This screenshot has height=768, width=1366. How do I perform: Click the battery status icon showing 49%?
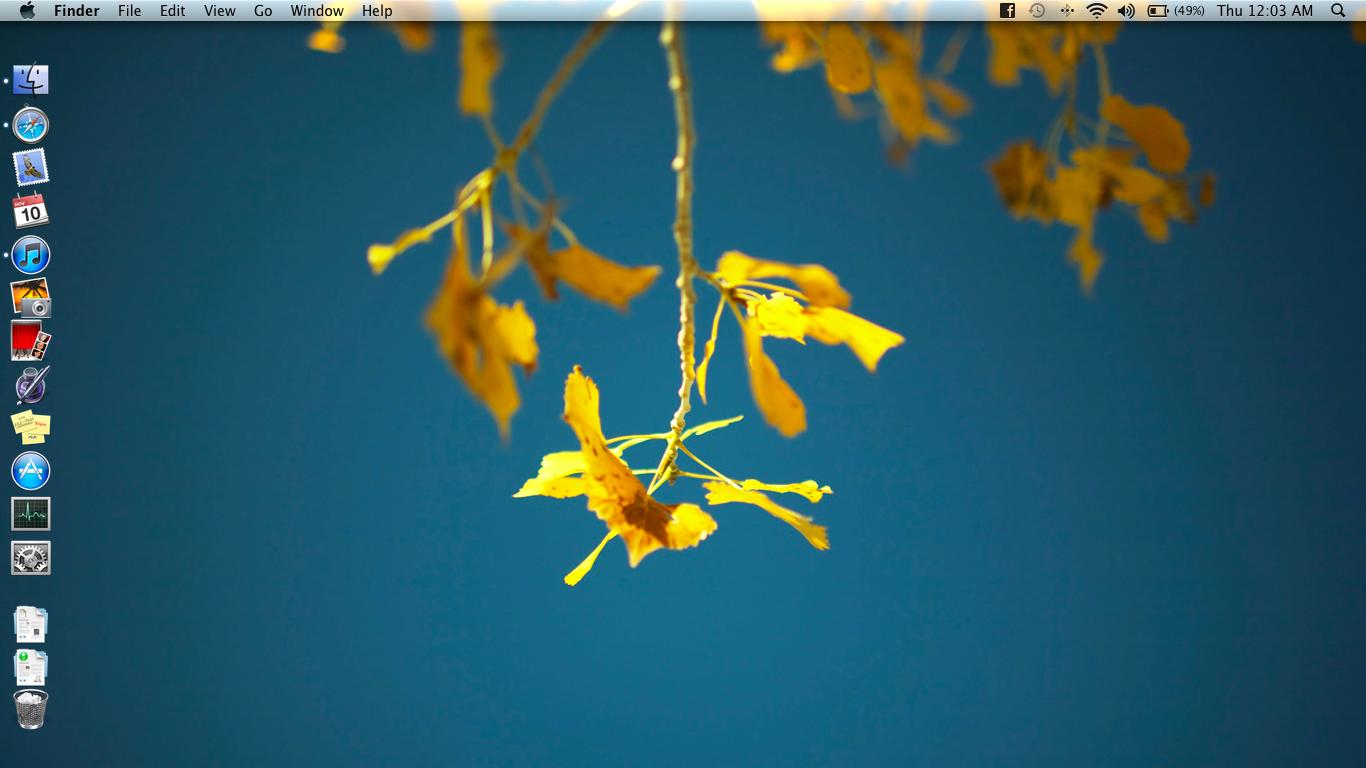1176,11
